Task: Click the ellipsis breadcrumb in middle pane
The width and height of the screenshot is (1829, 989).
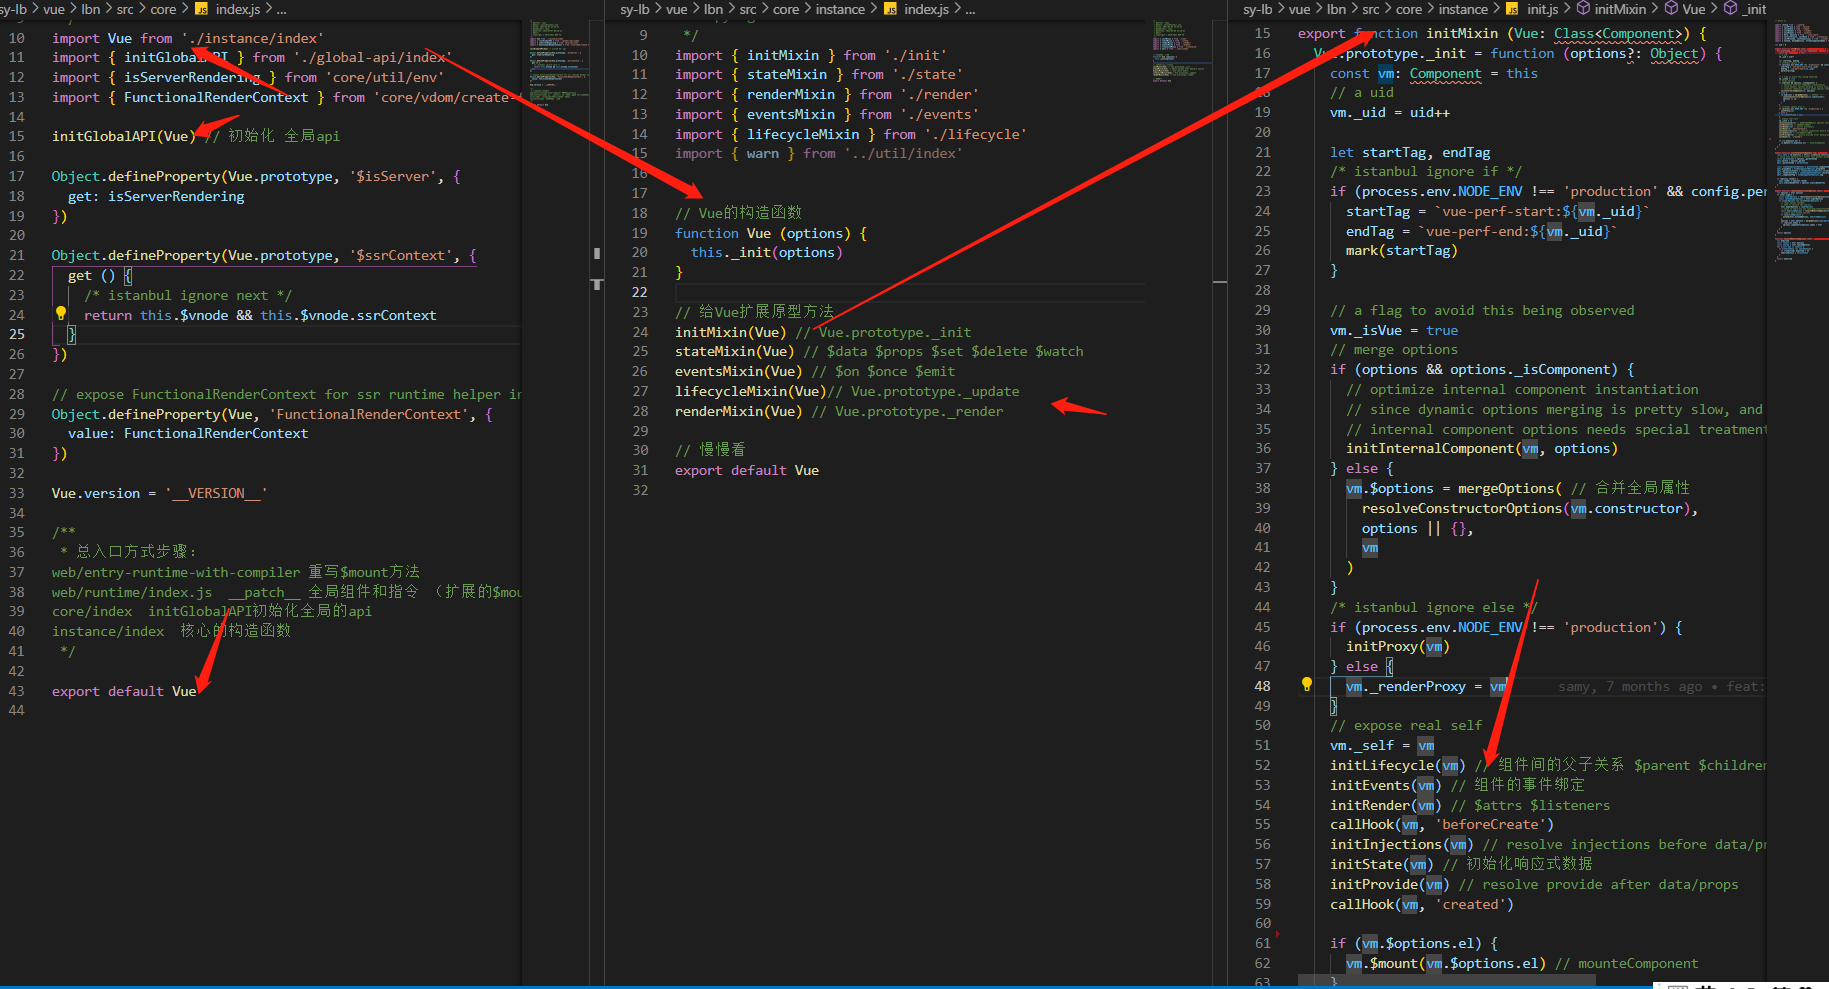Action: tap(970, 9)
